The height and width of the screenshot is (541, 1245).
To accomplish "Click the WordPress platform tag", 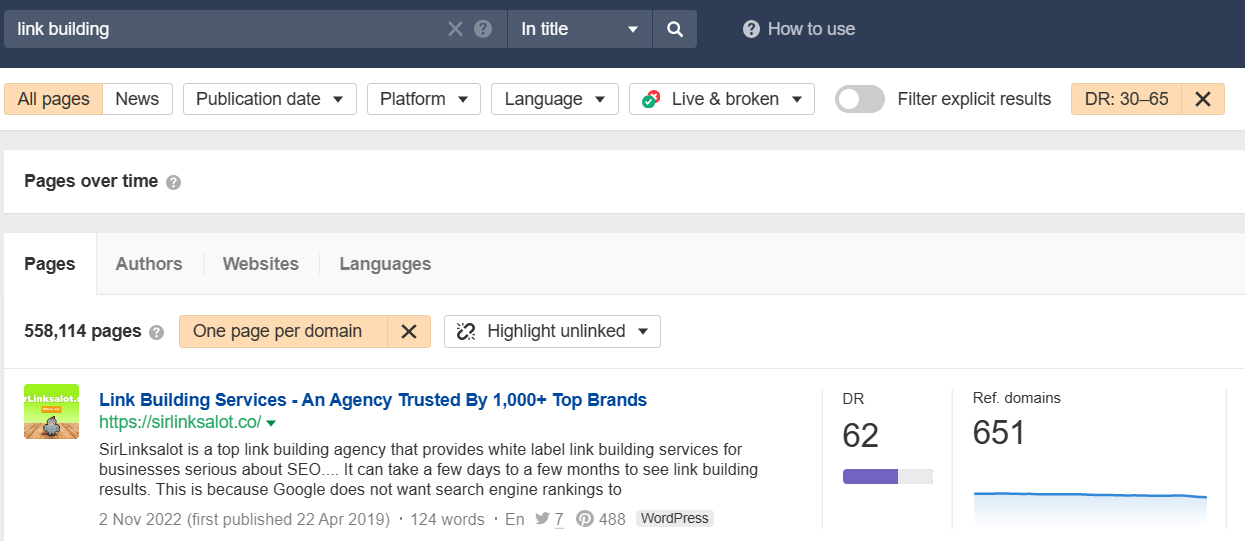I will 675,519.
